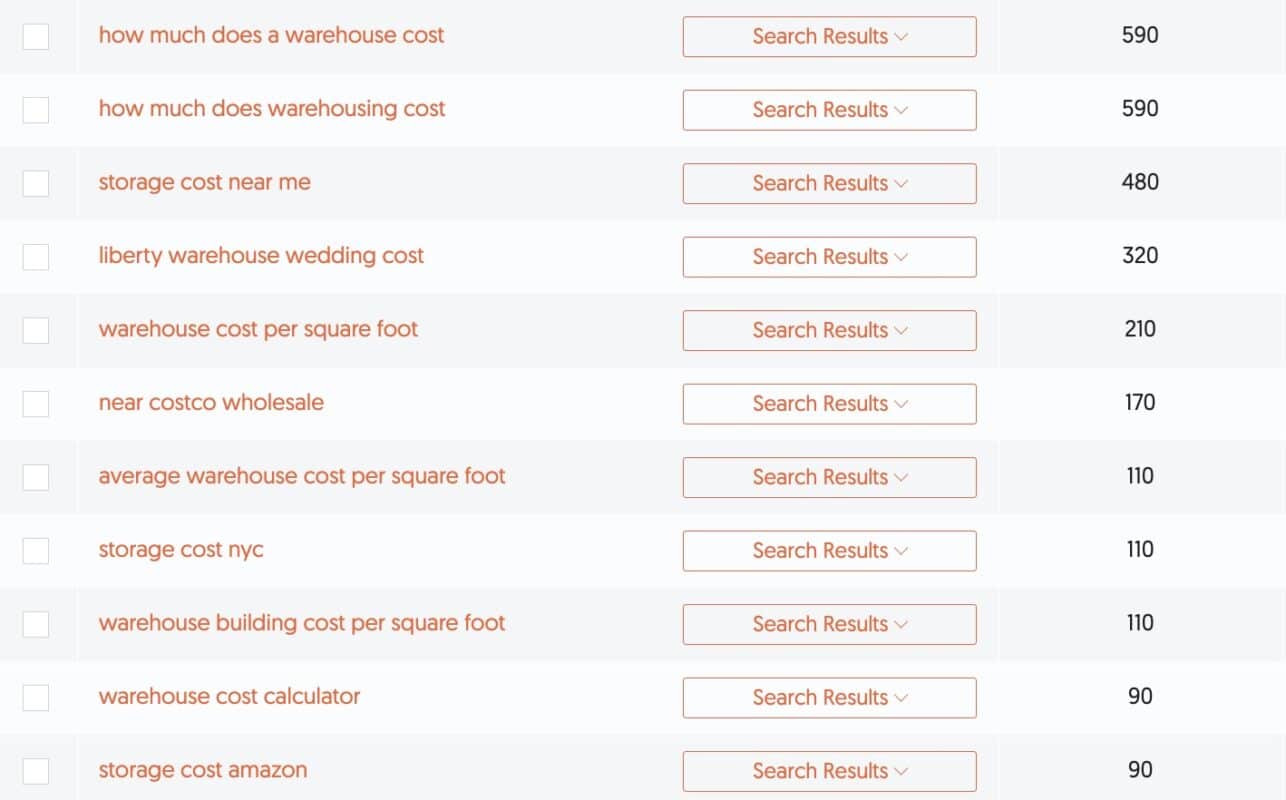
Task: Tick the 'liberty warehouse wedding cost' checkbox
Action: coord(36,257)
